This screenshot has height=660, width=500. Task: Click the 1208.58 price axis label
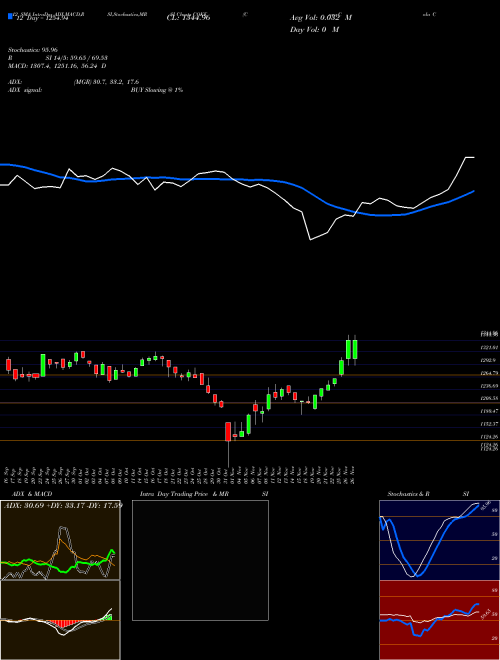[489, 398]
